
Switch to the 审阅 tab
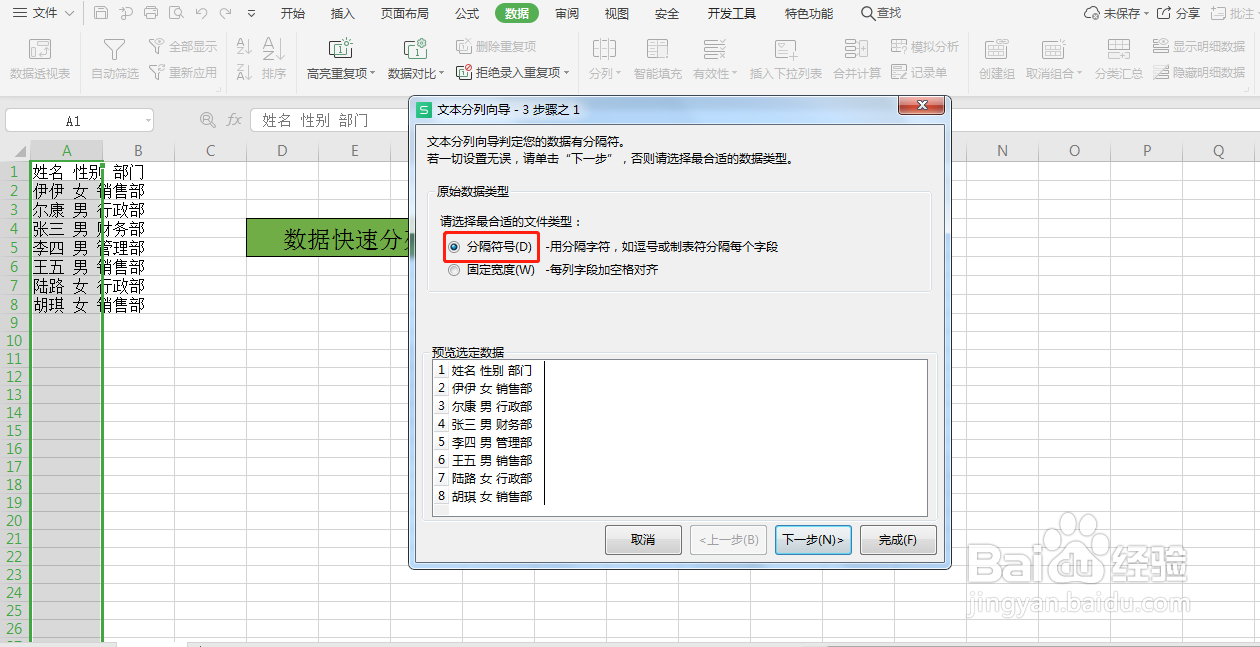point(567,13)
